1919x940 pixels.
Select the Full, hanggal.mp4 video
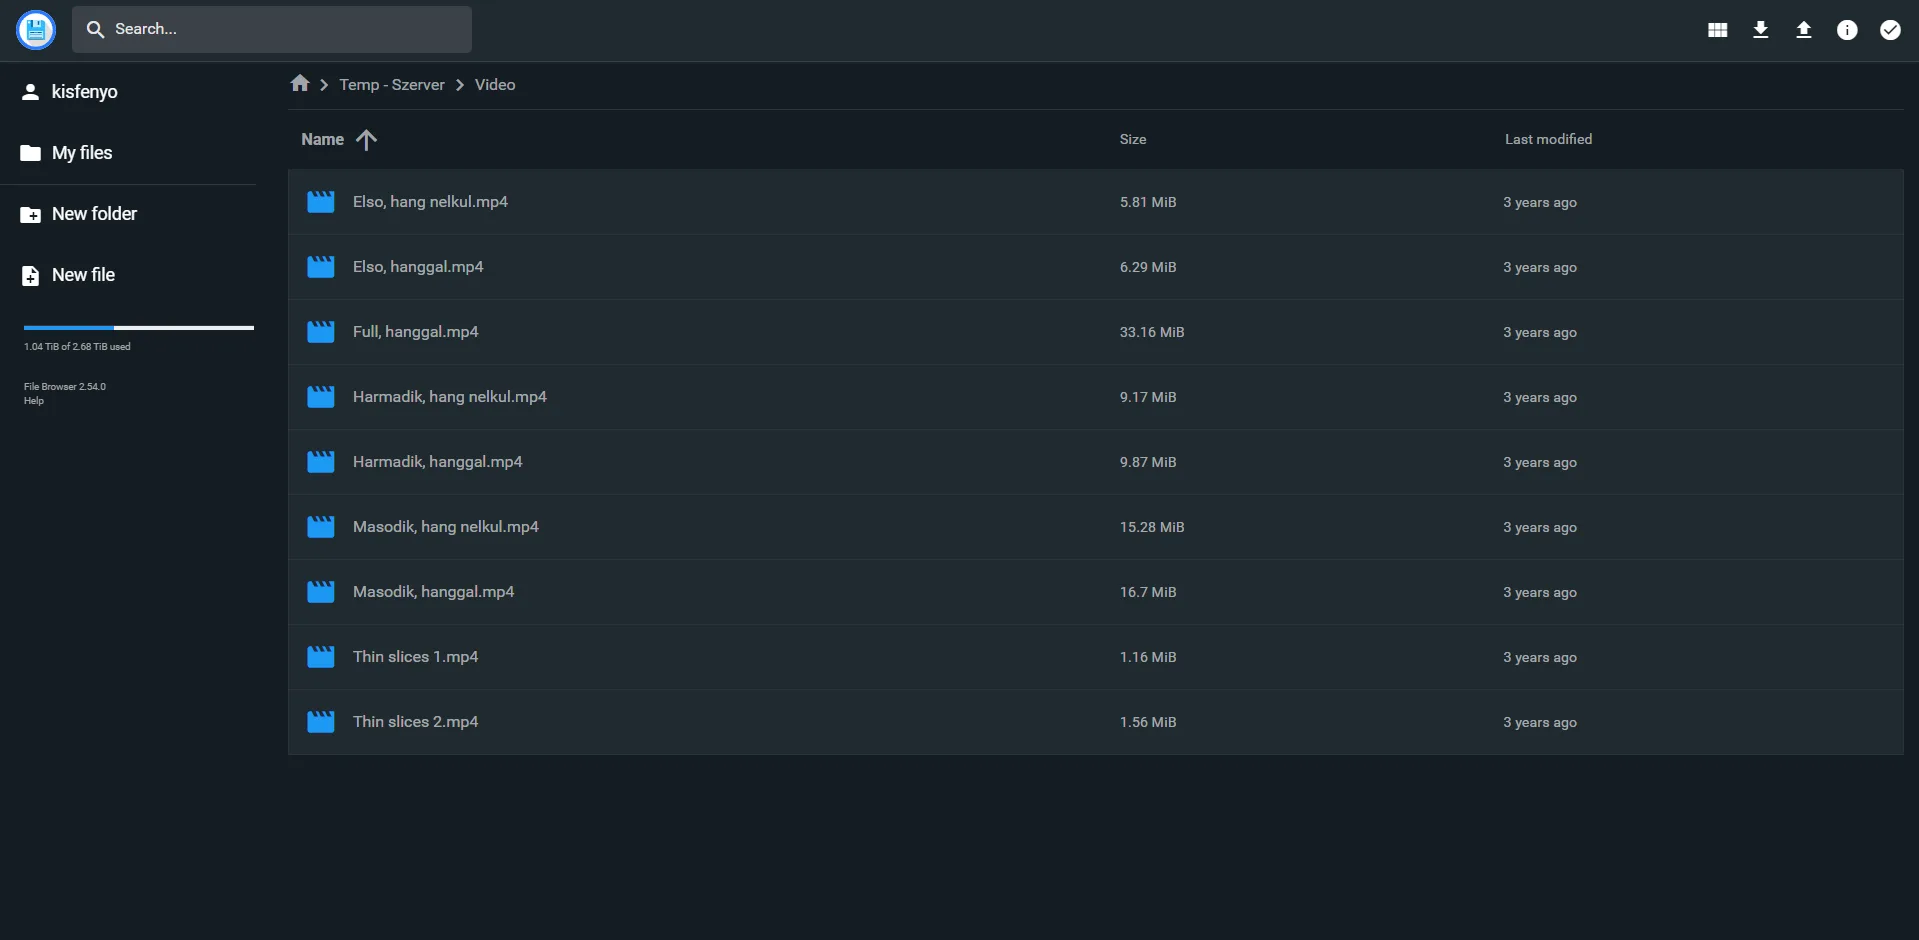click(x=415, y=331)
